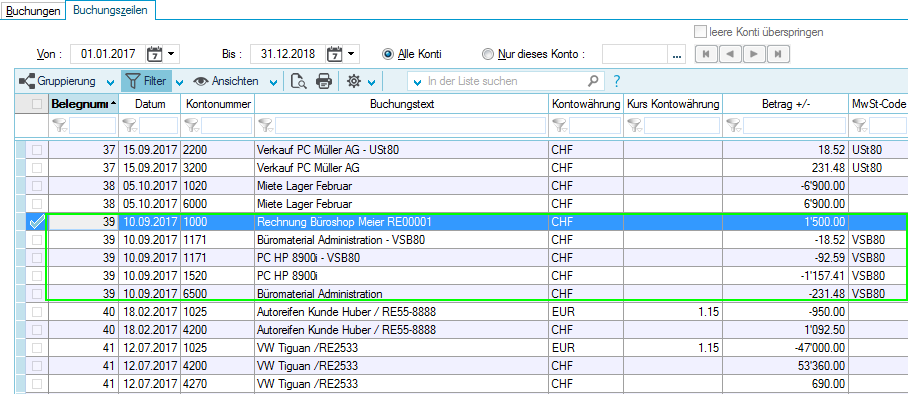
Task: Click filter funnel icon under Kontowährung column
Action: click(560, 126)
